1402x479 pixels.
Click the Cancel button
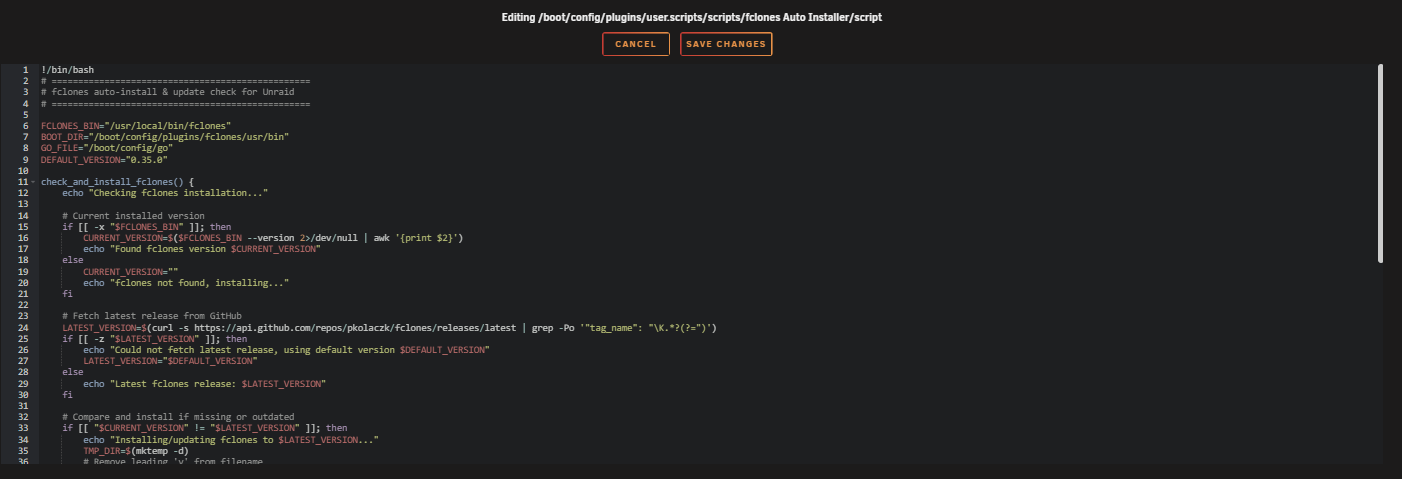[635, 44]
